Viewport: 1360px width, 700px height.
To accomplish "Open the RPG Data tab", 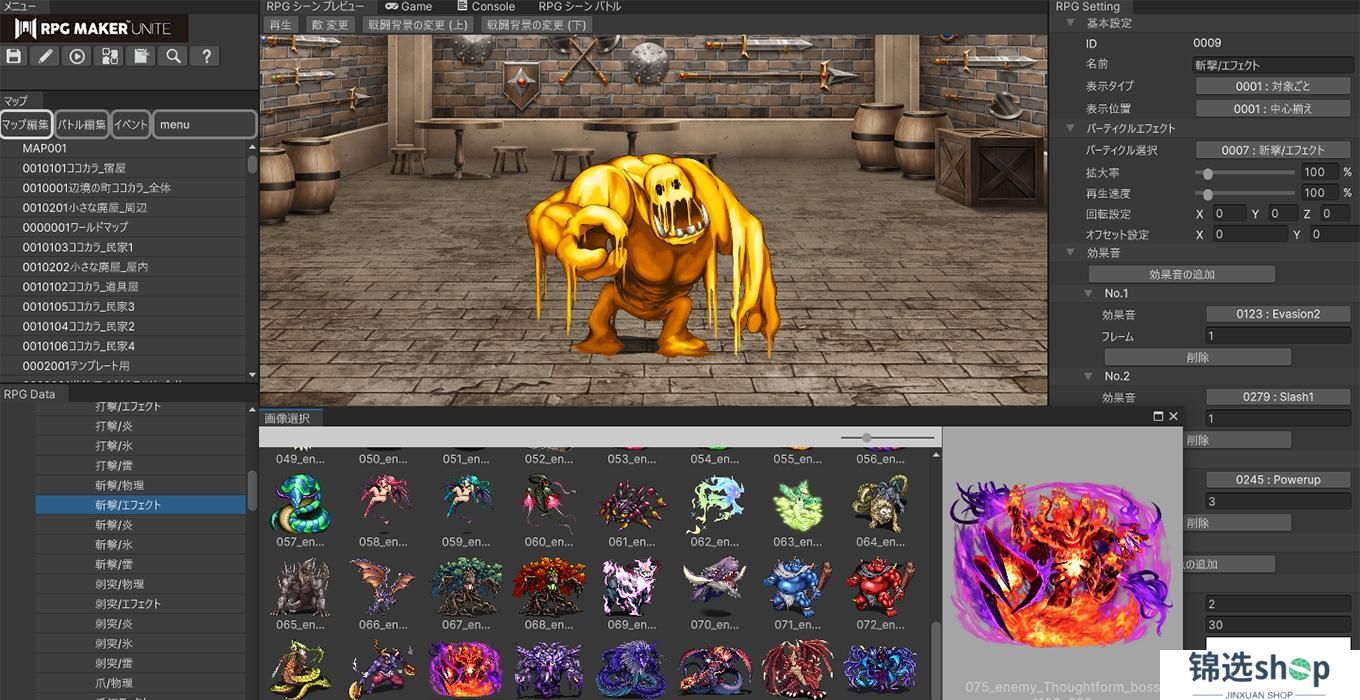I will pos(29,394).
